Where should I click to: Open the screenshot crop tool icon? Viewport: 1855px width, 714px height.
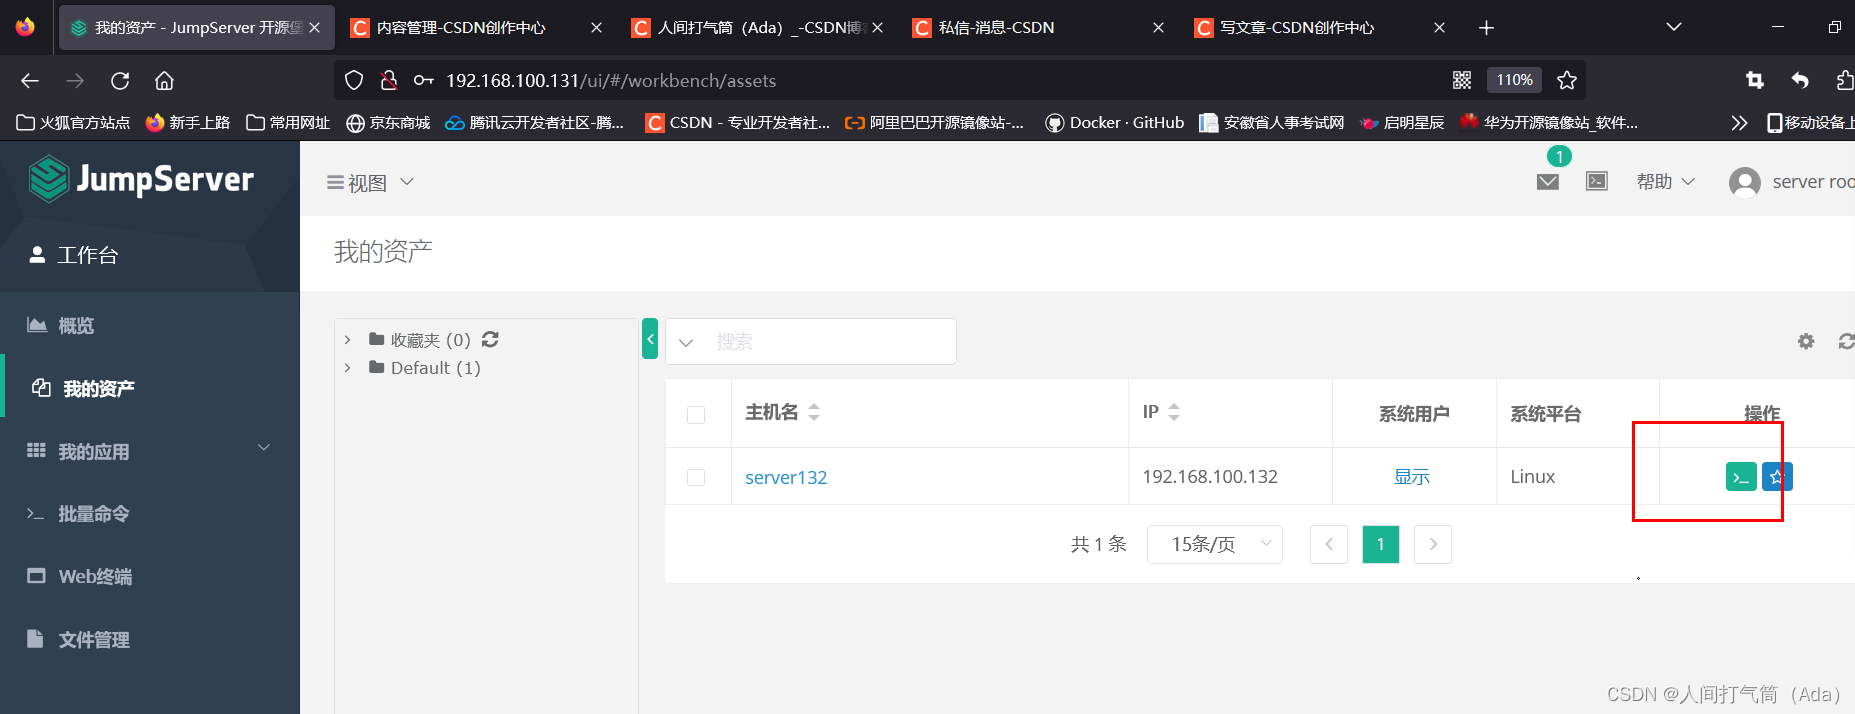[x=1755, y=80]
